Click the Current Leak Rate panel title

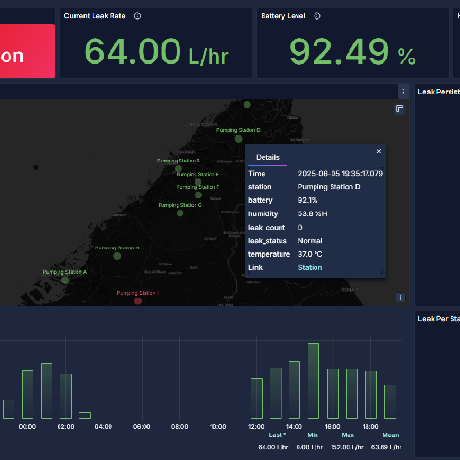click(94, 16)
